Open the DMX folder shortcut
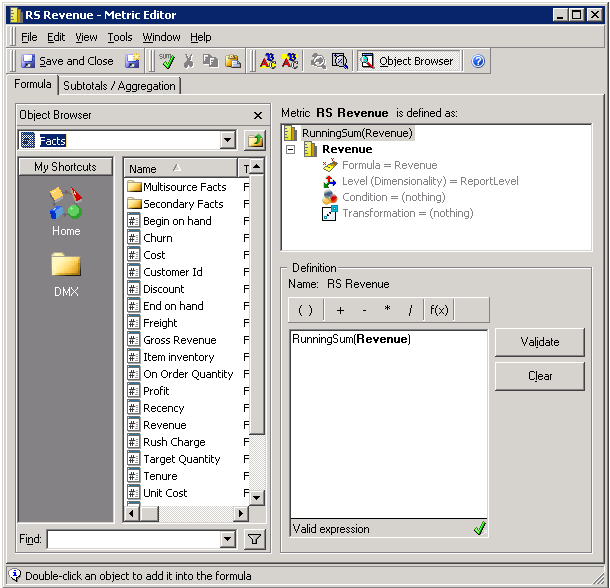The width and height of the screenshot is (610, 588). click(66, 273)
